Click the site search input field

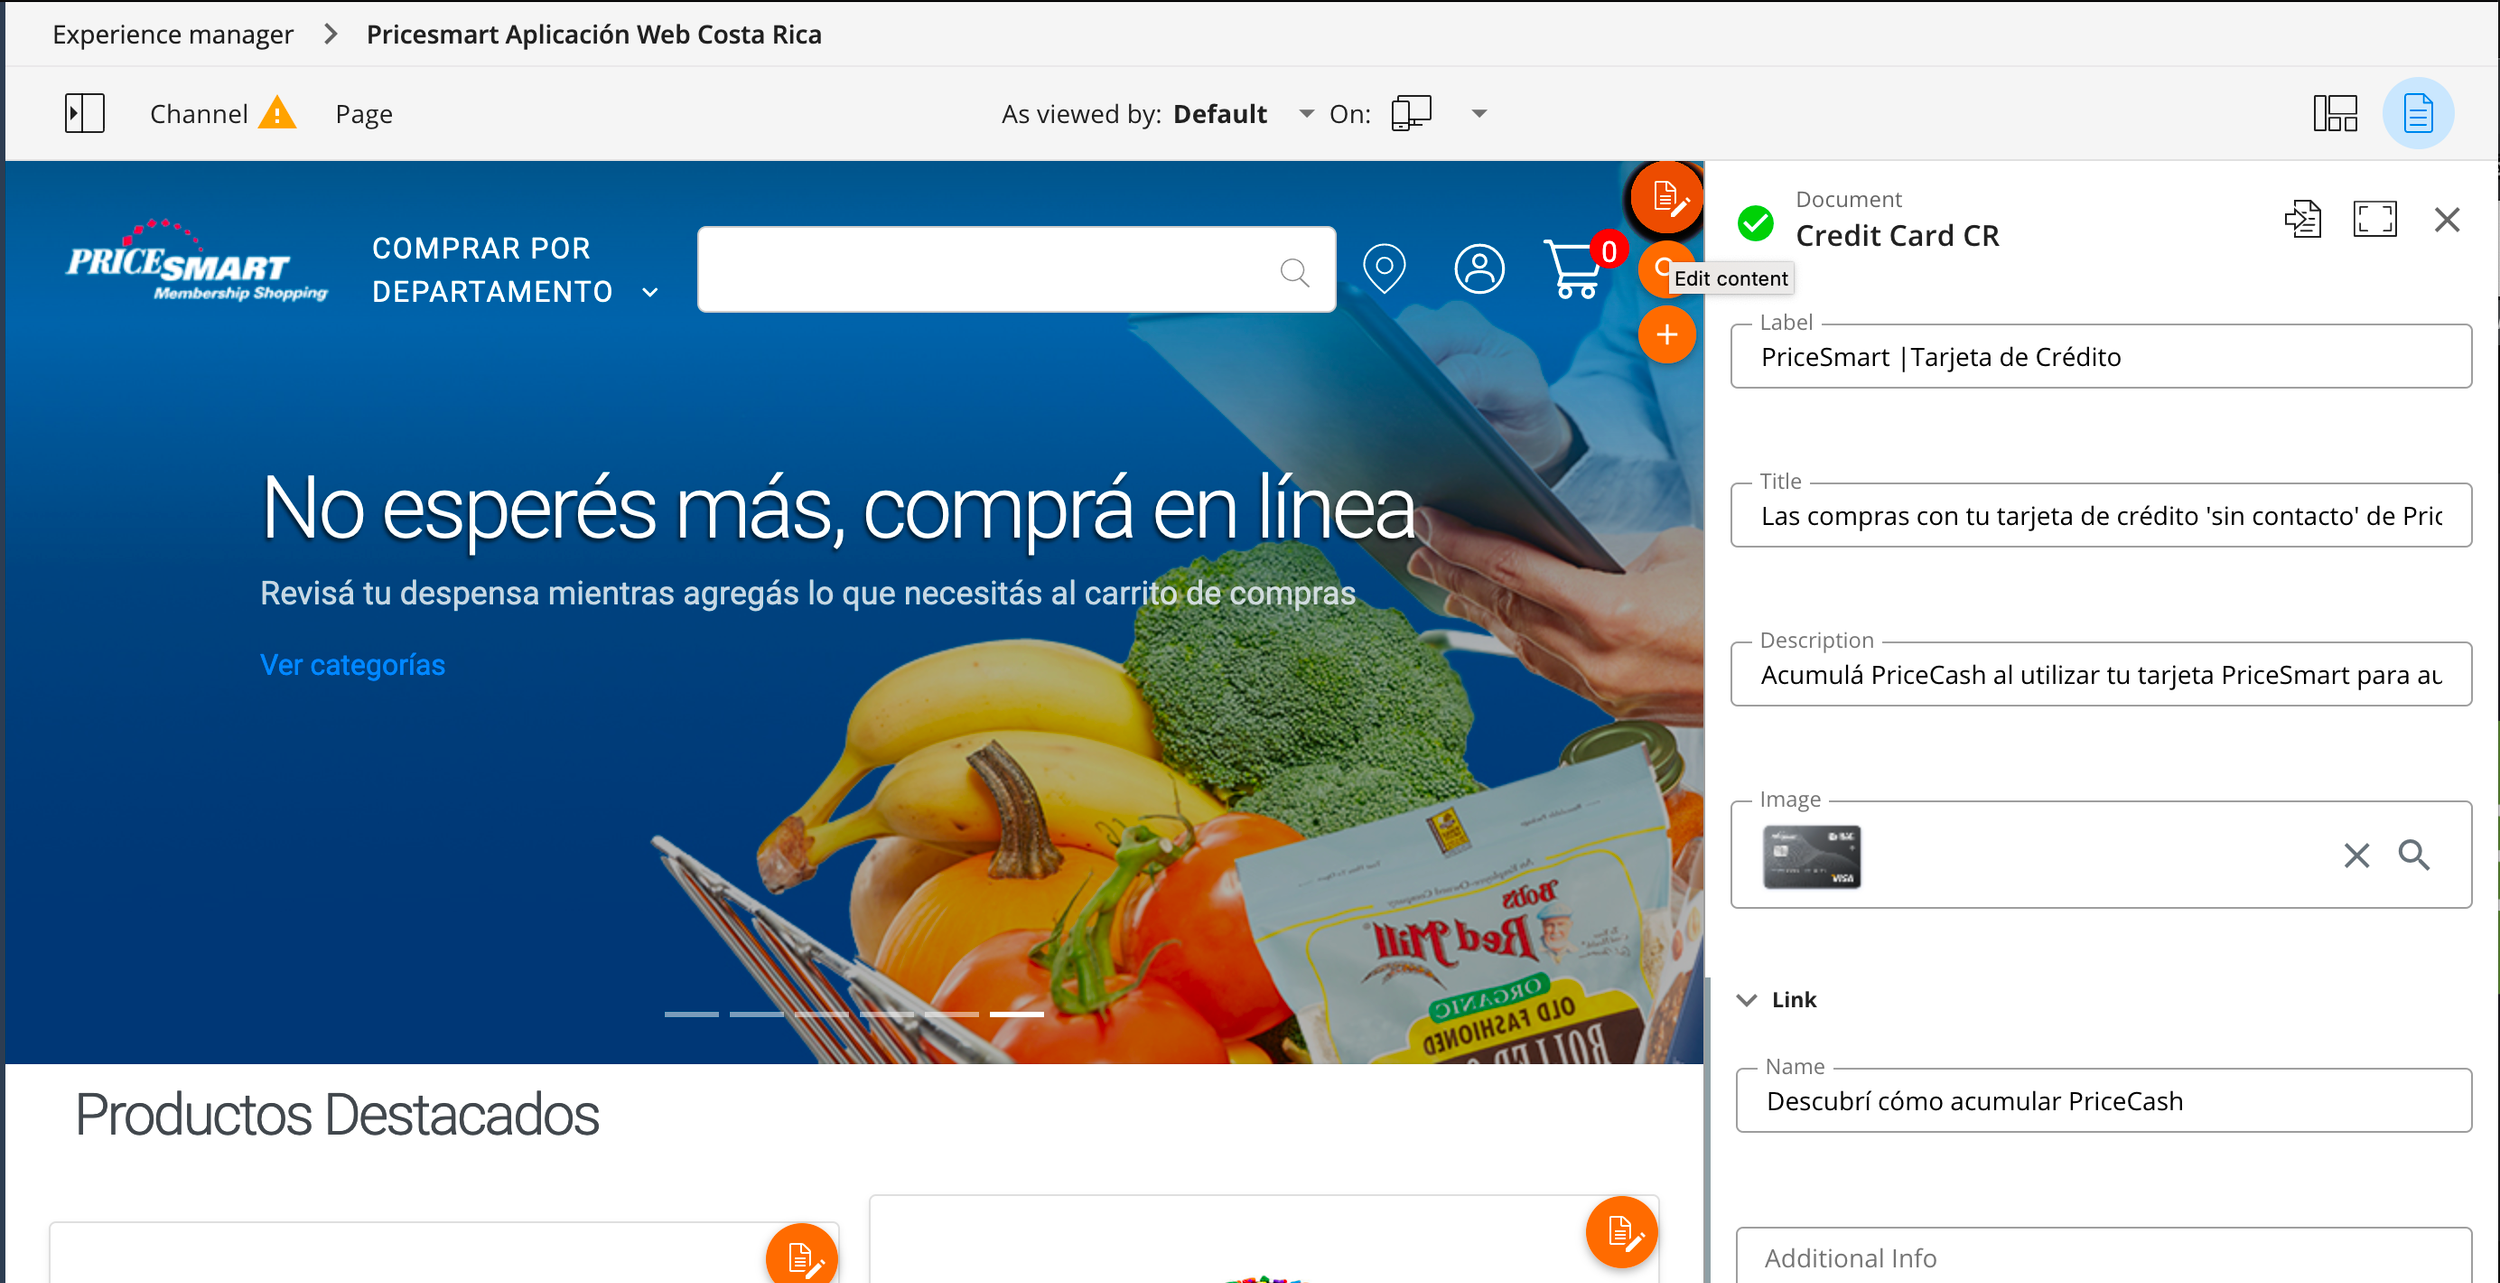point(1016,270)
